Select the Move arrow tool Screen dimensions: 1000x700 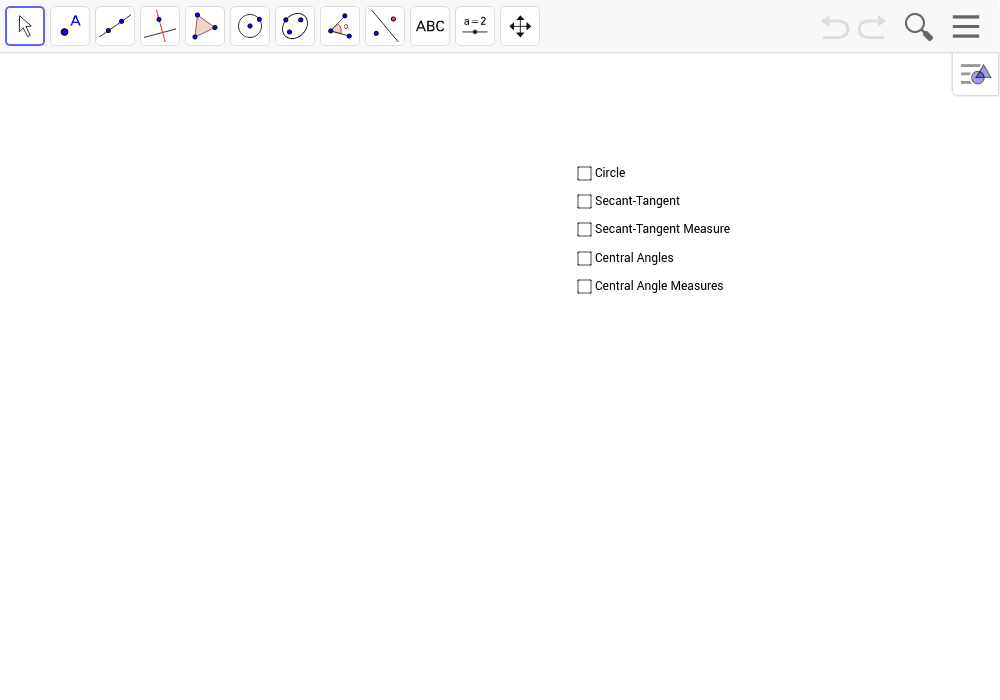25,26
